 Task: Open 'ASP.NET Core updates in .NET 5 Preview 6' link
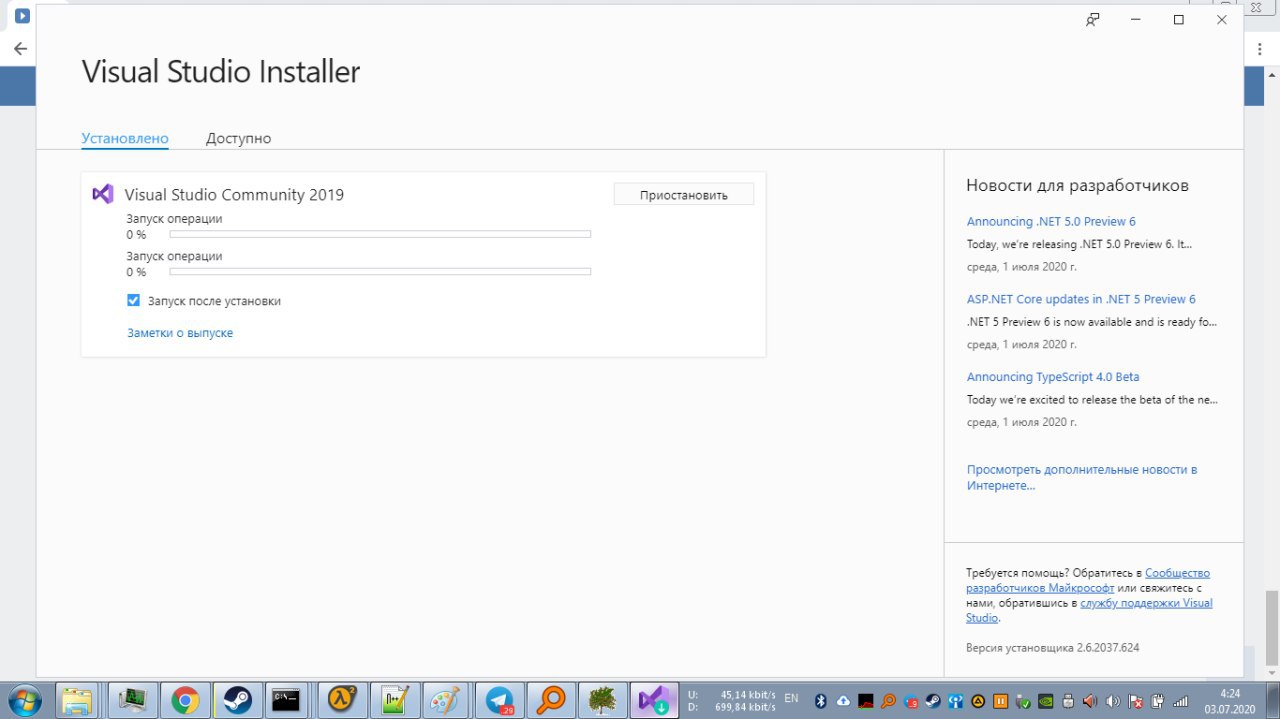pyautogui.click(x=1081, y=299)
